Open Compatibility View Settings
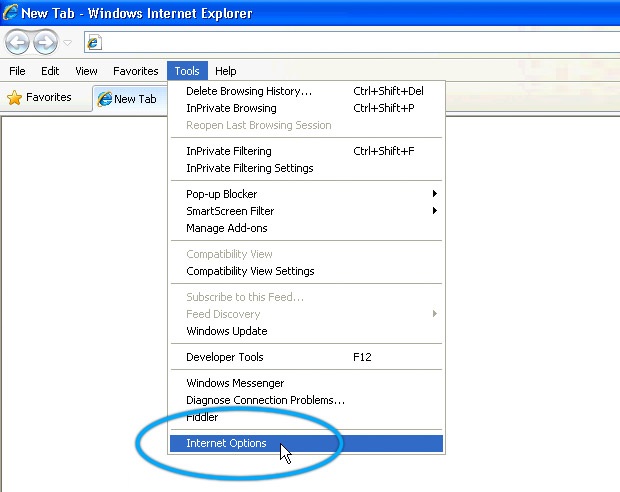The width and height of the screenshot is (620, 492). pyautogui.click(x=306, y=271)
